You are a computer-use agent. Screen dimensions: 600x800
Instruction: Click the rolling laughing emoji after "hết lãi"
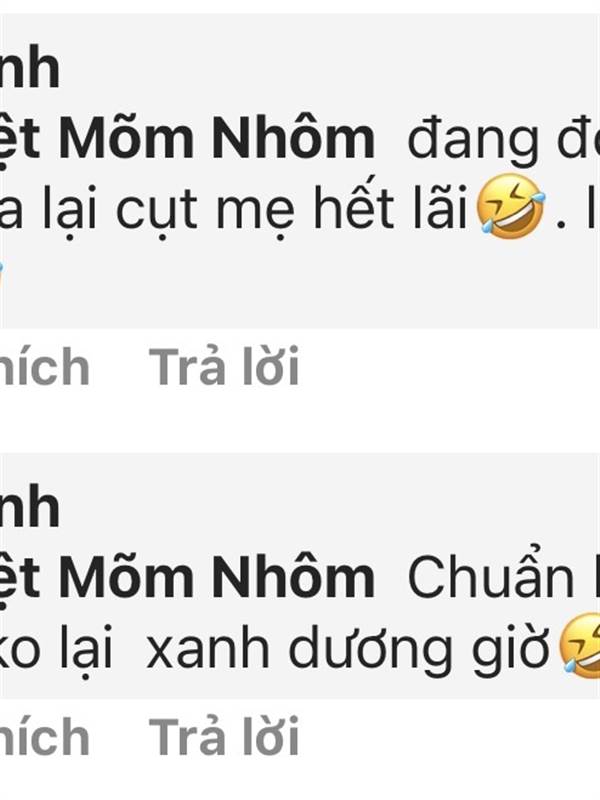coord(511,206)
